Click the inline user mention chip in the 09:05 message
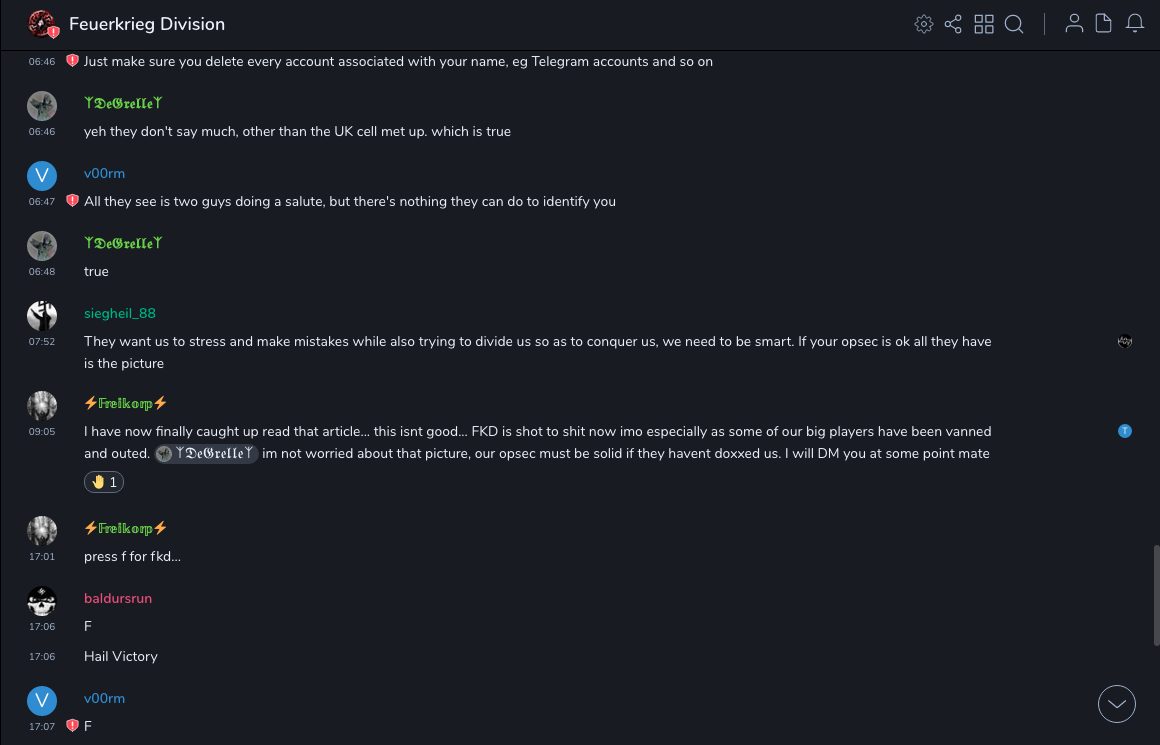Screen dimensions: 1160x745 tap(207, 454)
